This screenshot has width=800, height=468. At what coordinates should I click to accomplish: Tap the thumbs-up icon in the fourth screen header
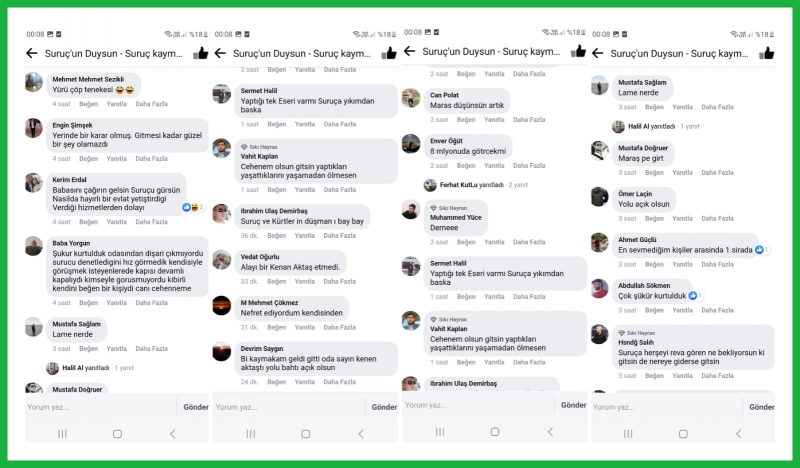point(766,53)
